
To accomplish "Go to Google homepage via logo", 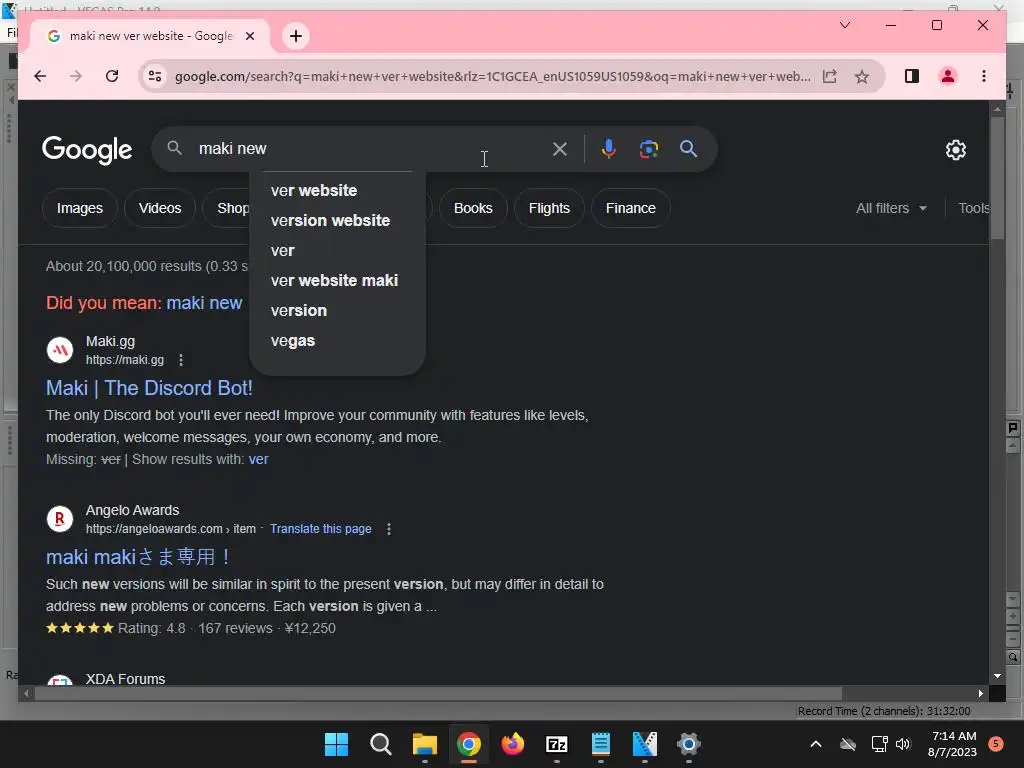I will click(87, 150).
